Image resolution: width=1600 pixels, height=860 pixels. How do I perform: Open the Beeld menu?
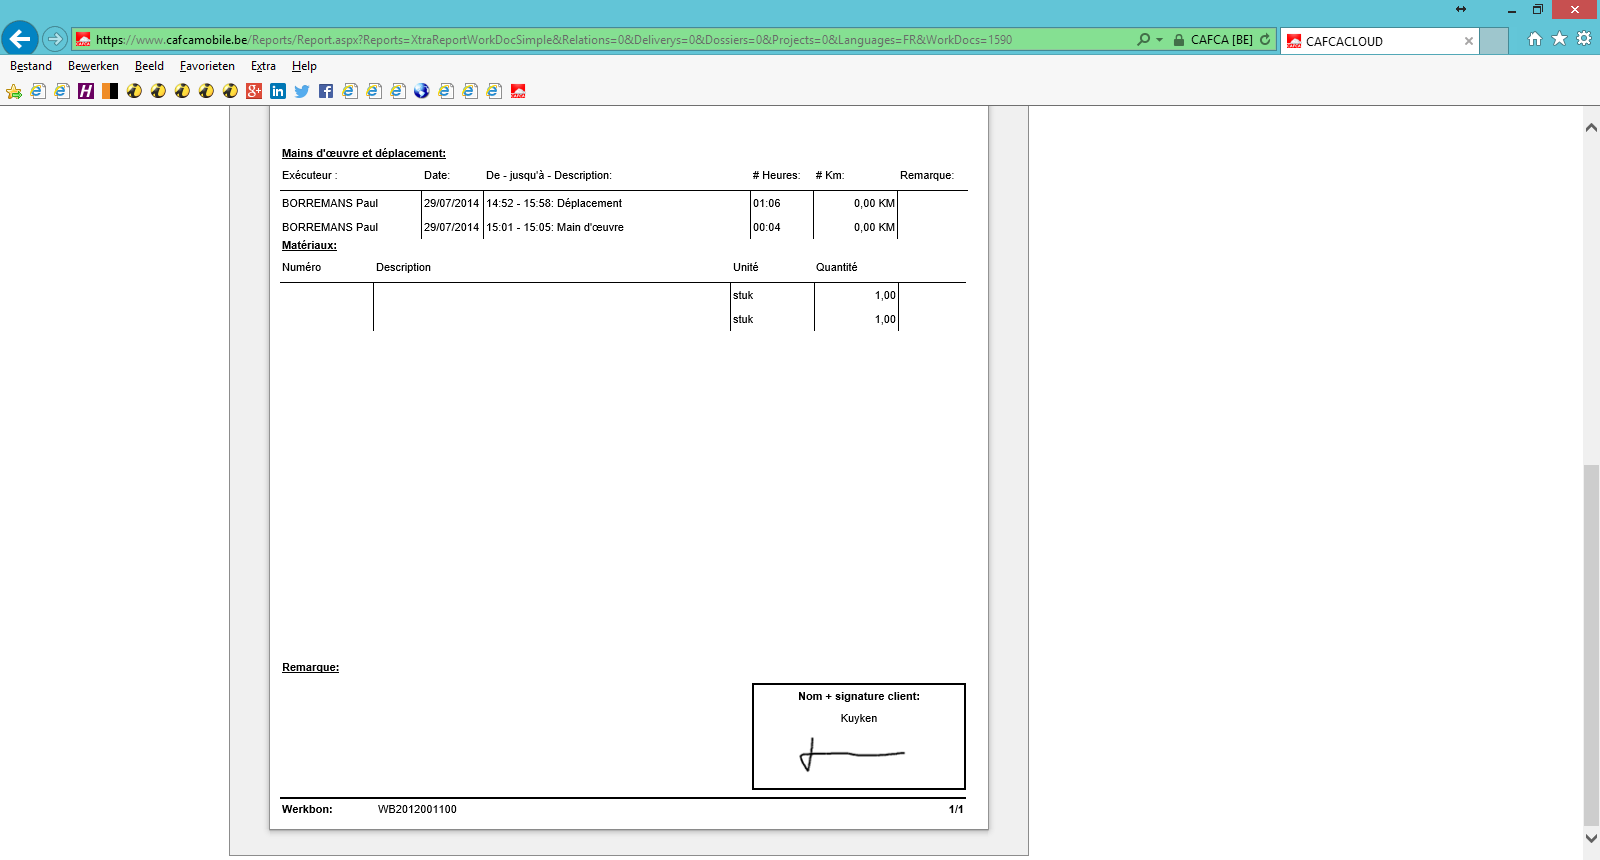click(x=149, y=66)
